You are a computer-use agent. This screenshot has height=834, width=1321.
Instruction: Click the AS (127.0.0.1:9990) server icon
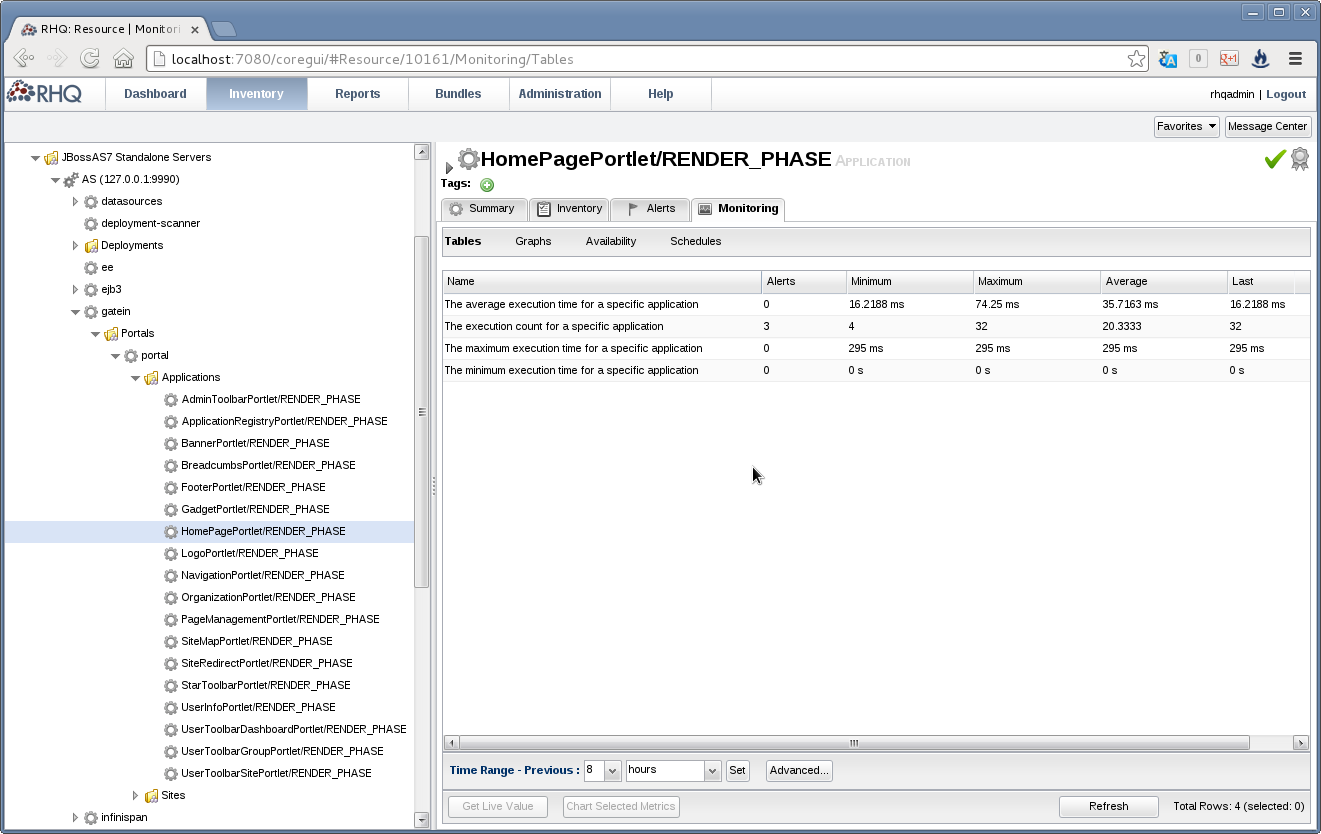point(71,180)
